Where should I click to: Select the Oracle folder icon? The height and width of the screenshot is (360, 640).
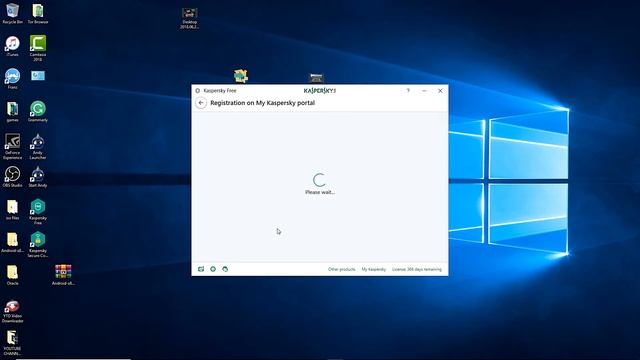pyautogui.click(x=12, y=275)
